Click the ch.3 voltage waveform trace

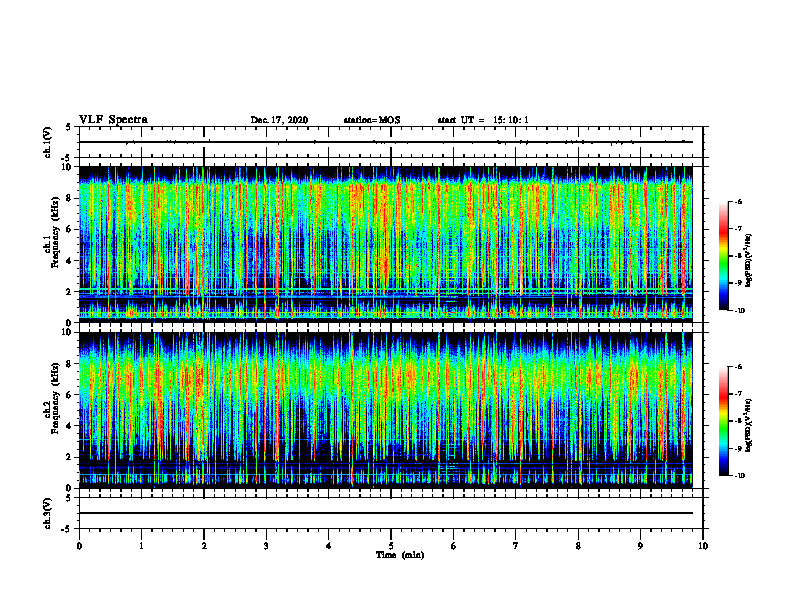[x=386, y=513]
